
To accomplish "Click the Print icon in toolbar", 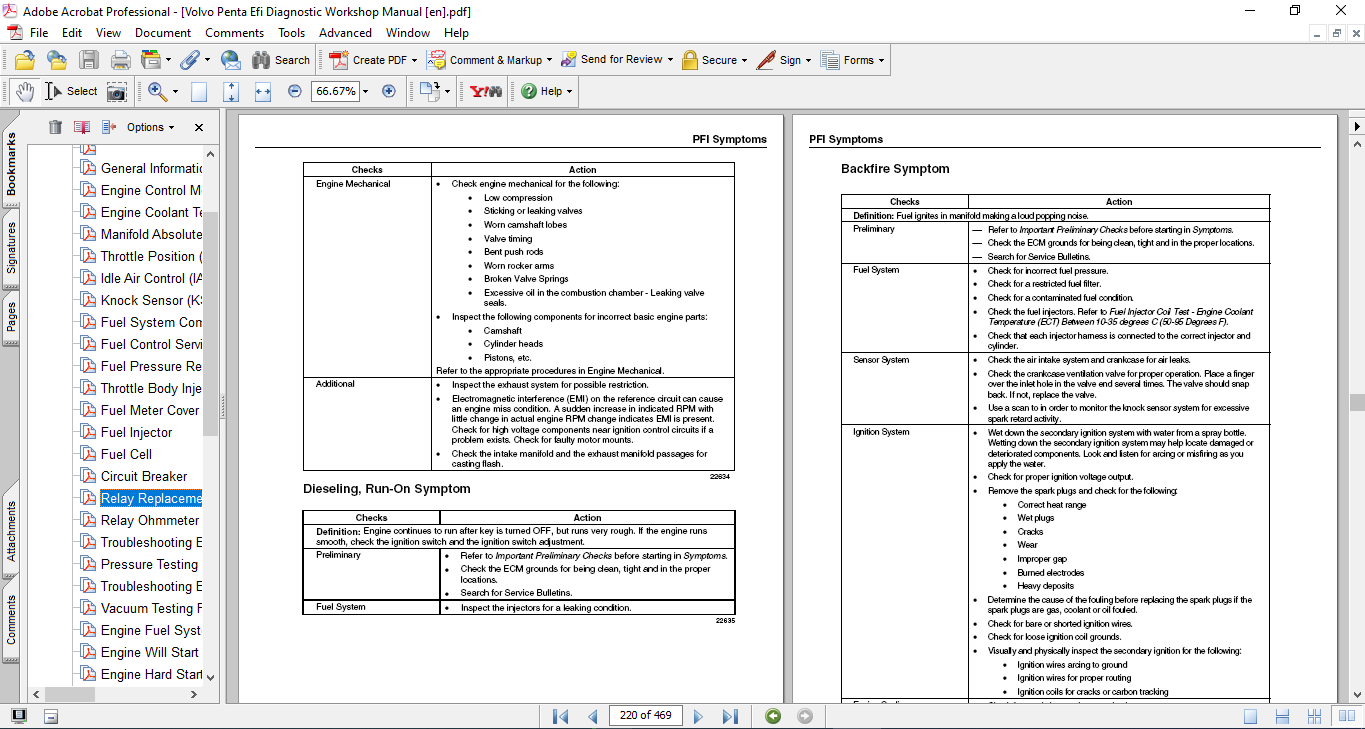I will tap(120, 60).
